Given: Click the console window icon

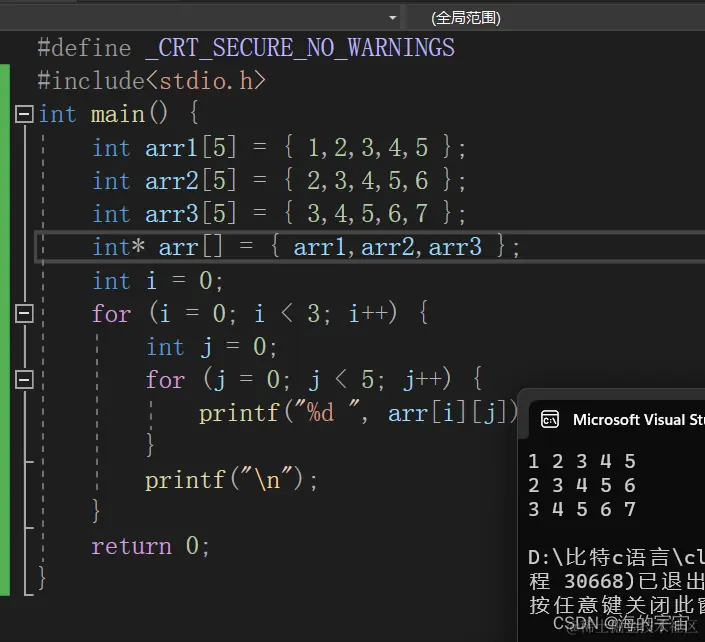Looking at the screenshot, I should 549,419.
